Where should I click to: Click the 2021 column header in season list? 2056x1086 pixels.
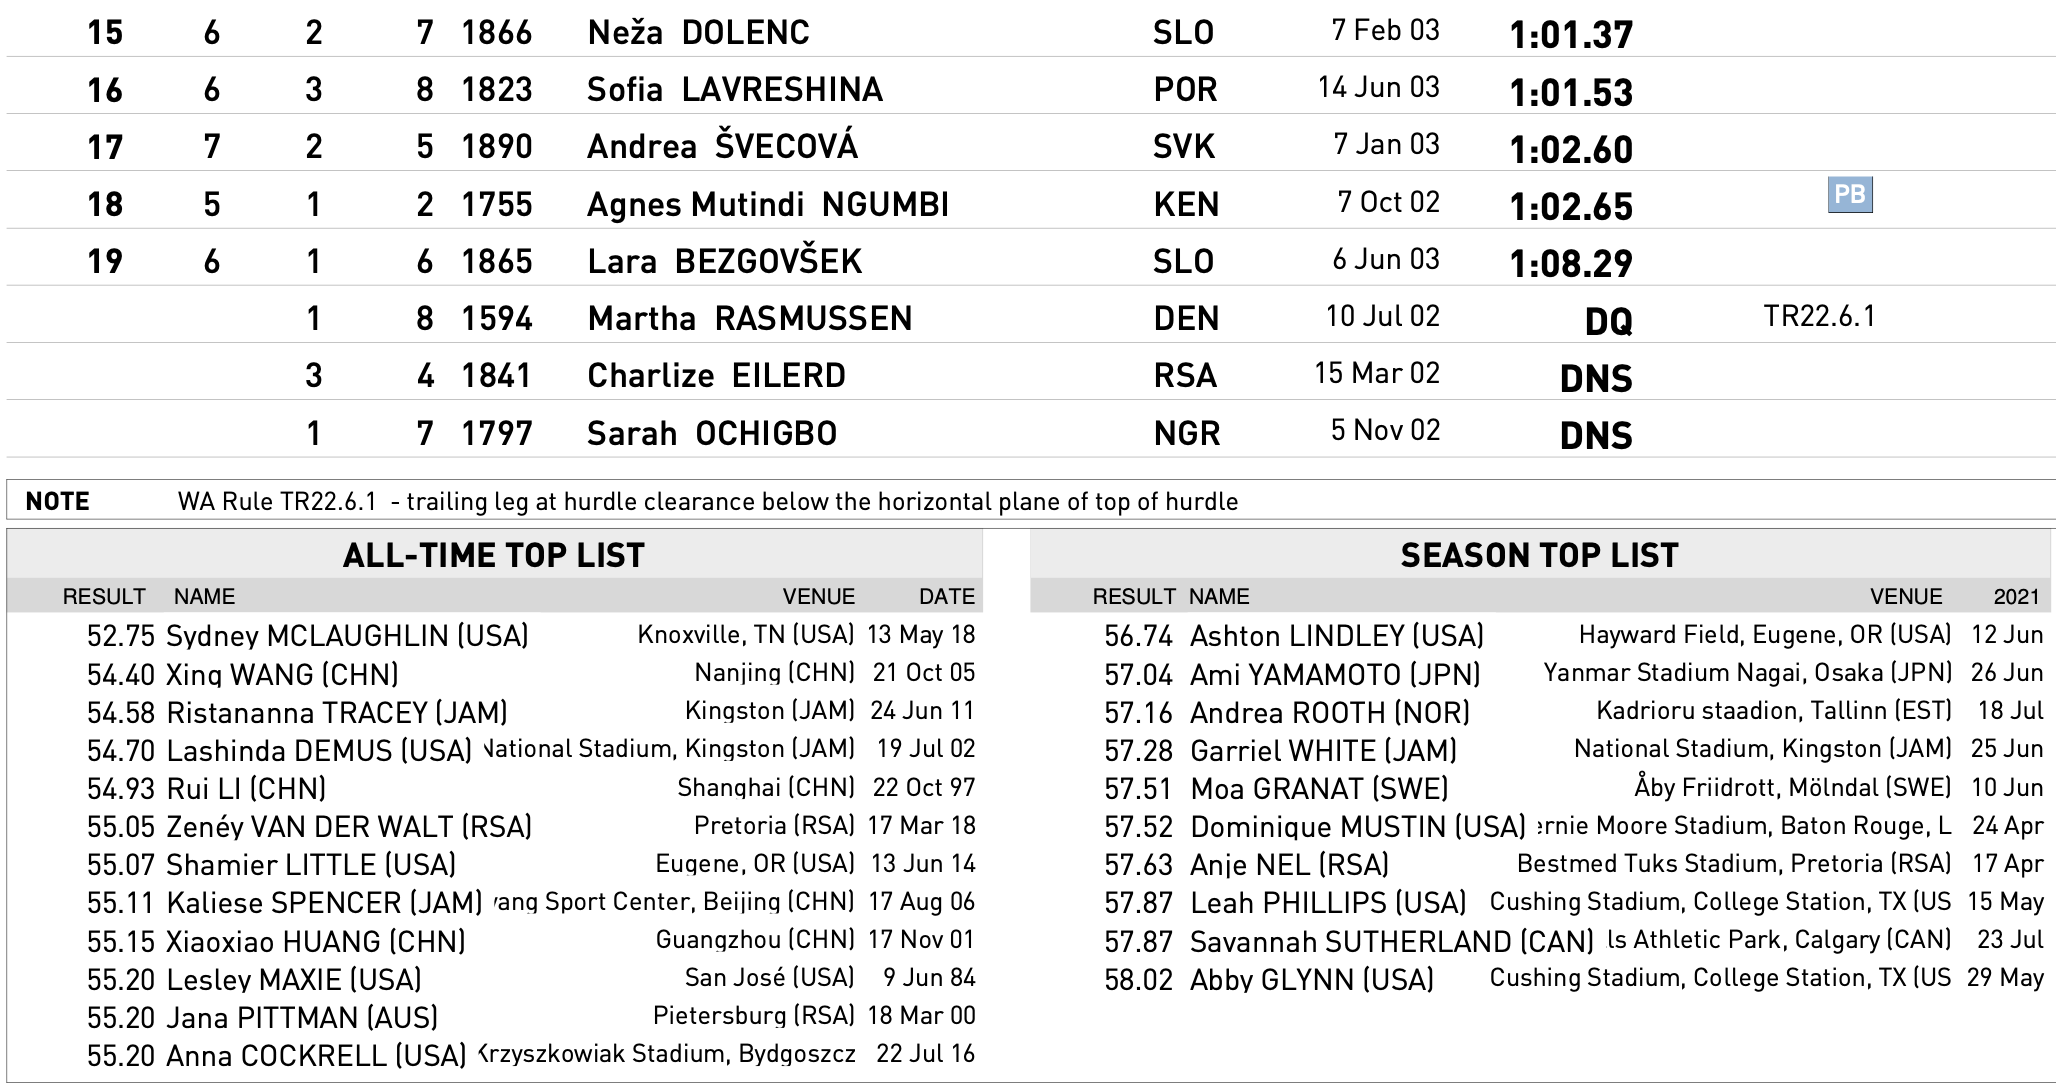2015,597
